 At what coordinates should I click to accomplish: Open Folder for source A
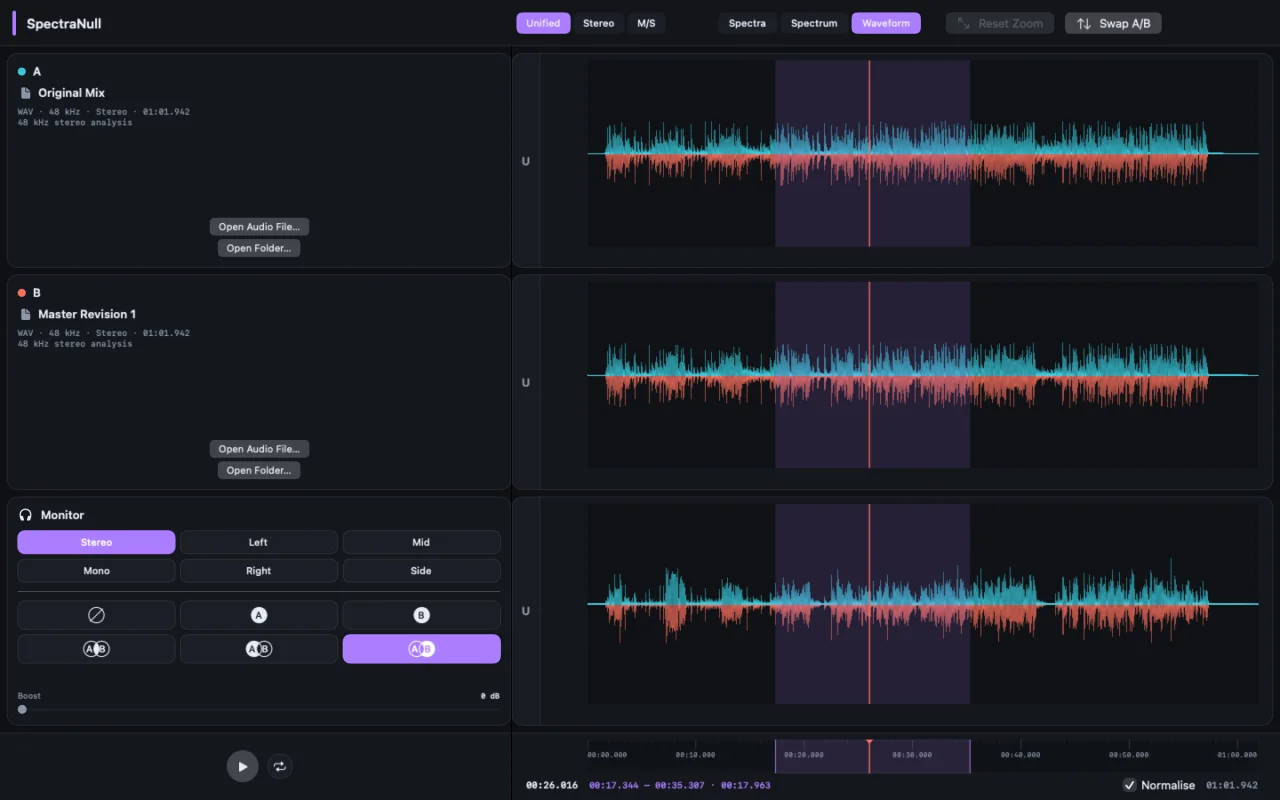point(259,248)
